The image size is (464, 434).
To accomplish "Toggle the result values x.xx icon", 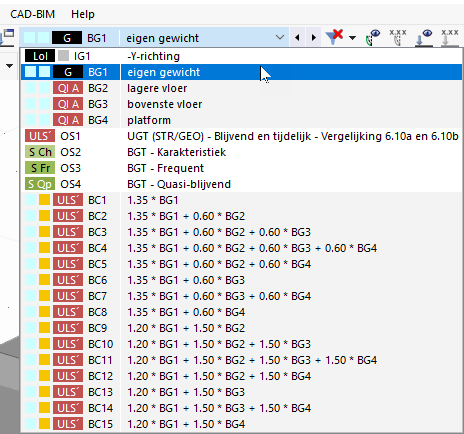I will tap(398, 37).
